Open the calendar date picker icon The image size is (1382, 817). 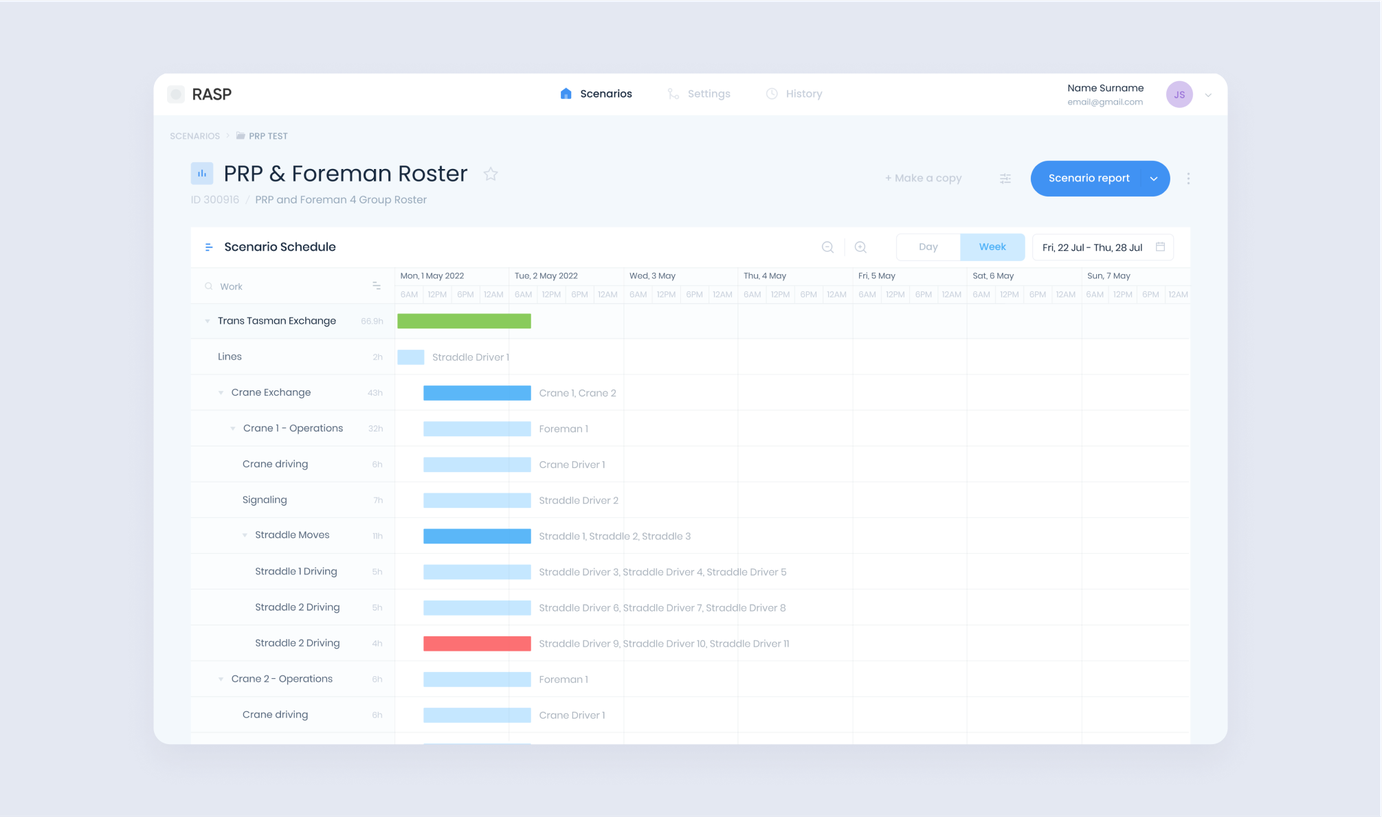1160,247
